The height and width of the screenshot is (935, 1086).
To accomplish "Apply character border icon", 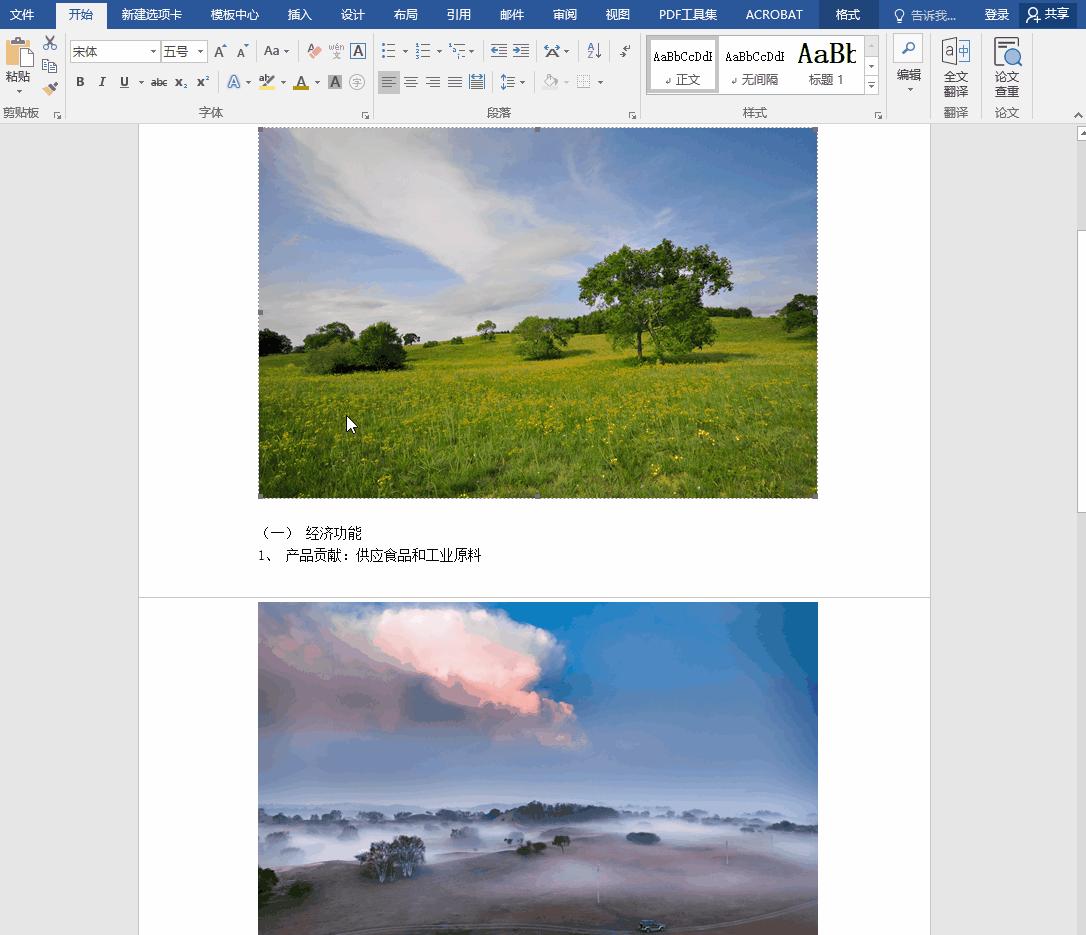I will tap(358, 51).
